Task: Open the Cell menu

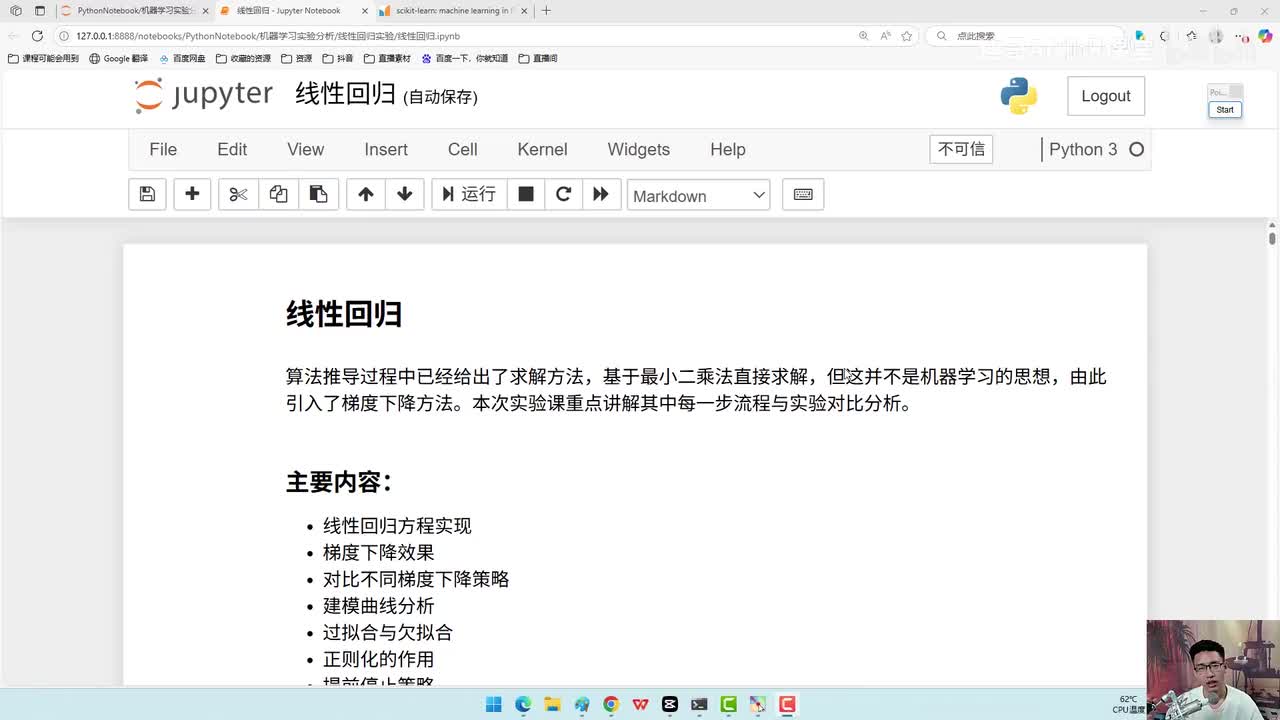Action: [x=462, y=149]
